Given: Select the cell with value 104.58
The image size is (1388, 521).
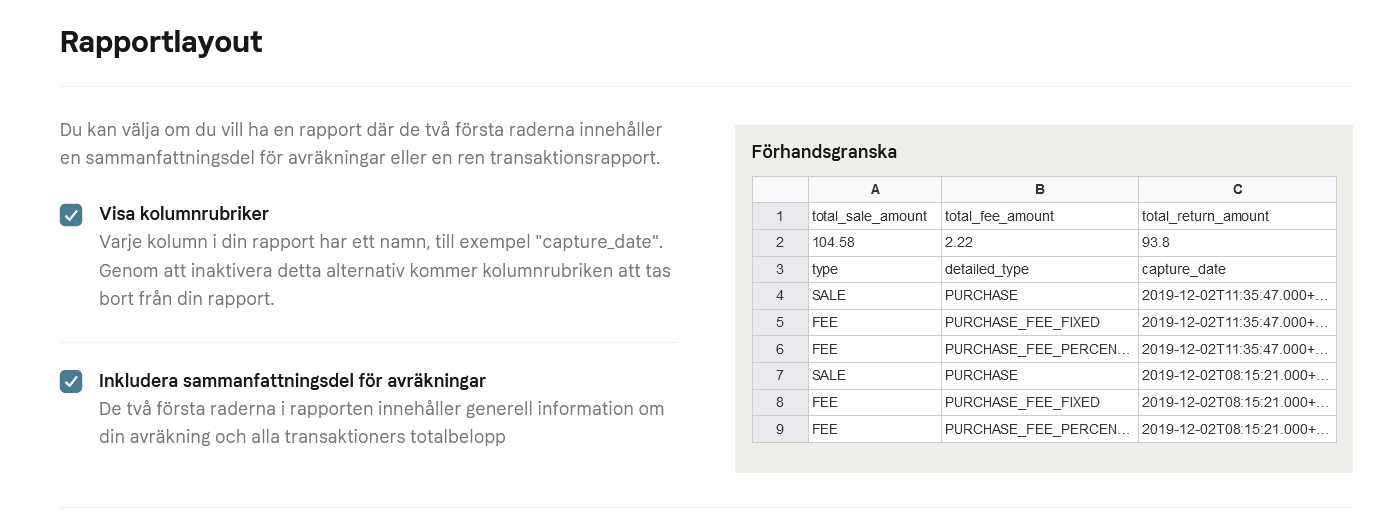Looking at the screenshot, I should tap(875, 243).
